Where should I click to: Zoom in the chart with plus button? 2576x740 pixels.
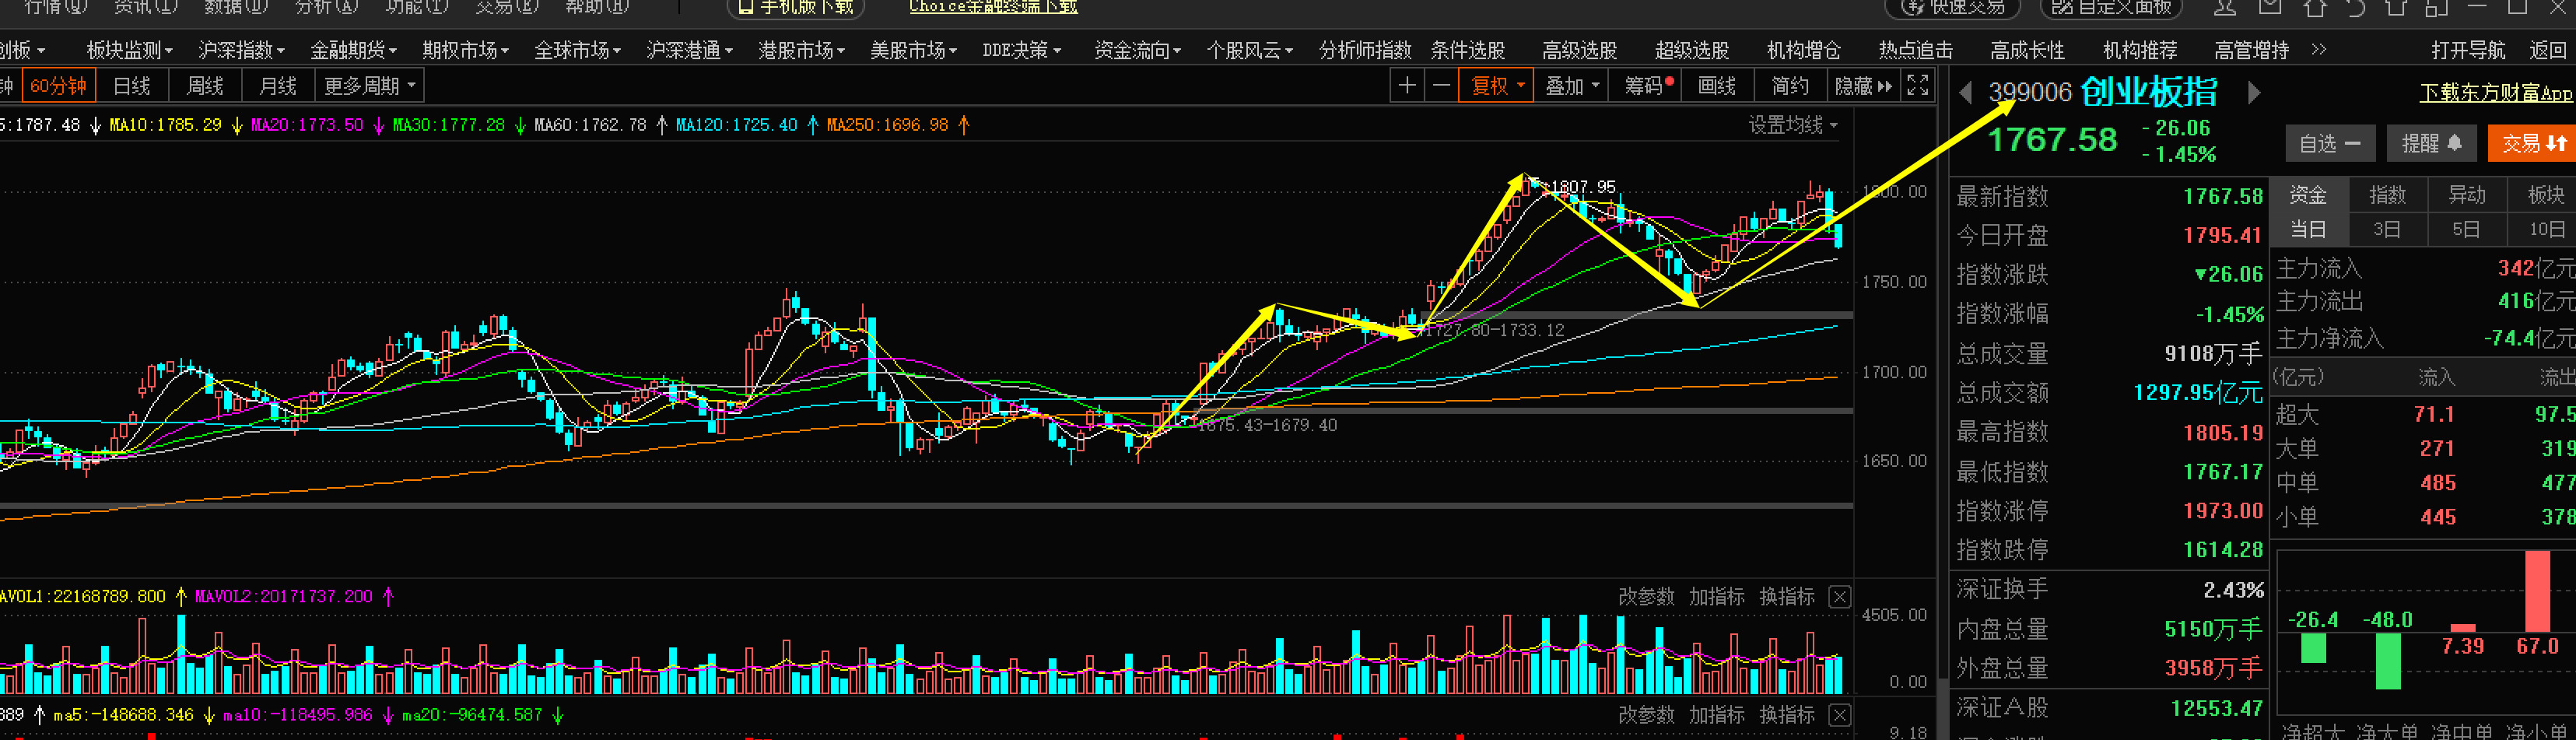[x=1406, y=86]
